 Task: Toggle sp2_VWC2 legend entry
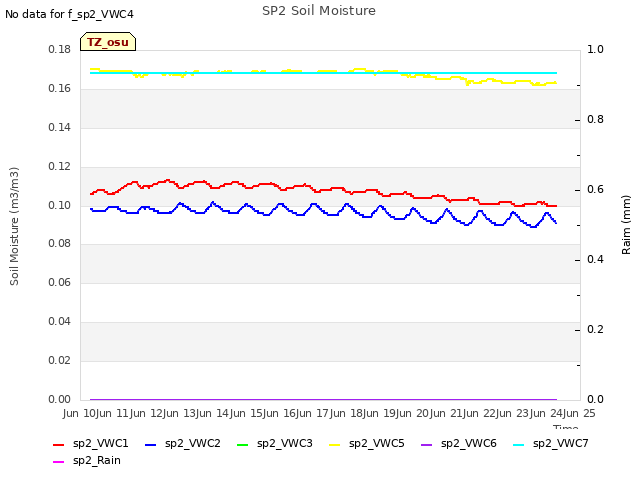click(x=182, y=443)
